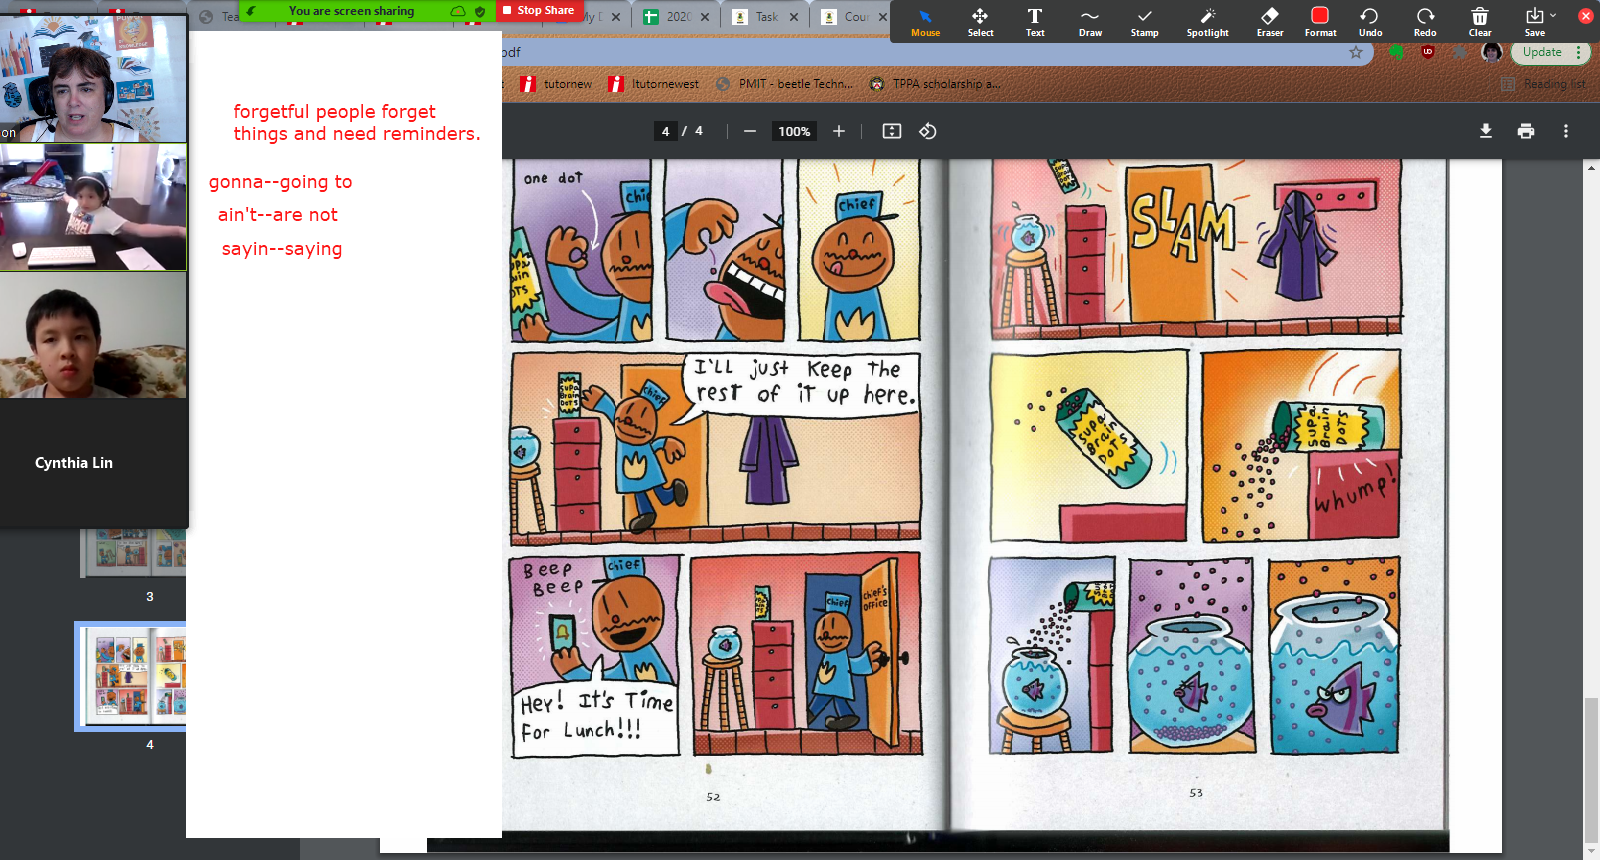This screenshot has width=1600, height=860.
Task: Open the Itutornewest bookmark
Action: (654, 84)
